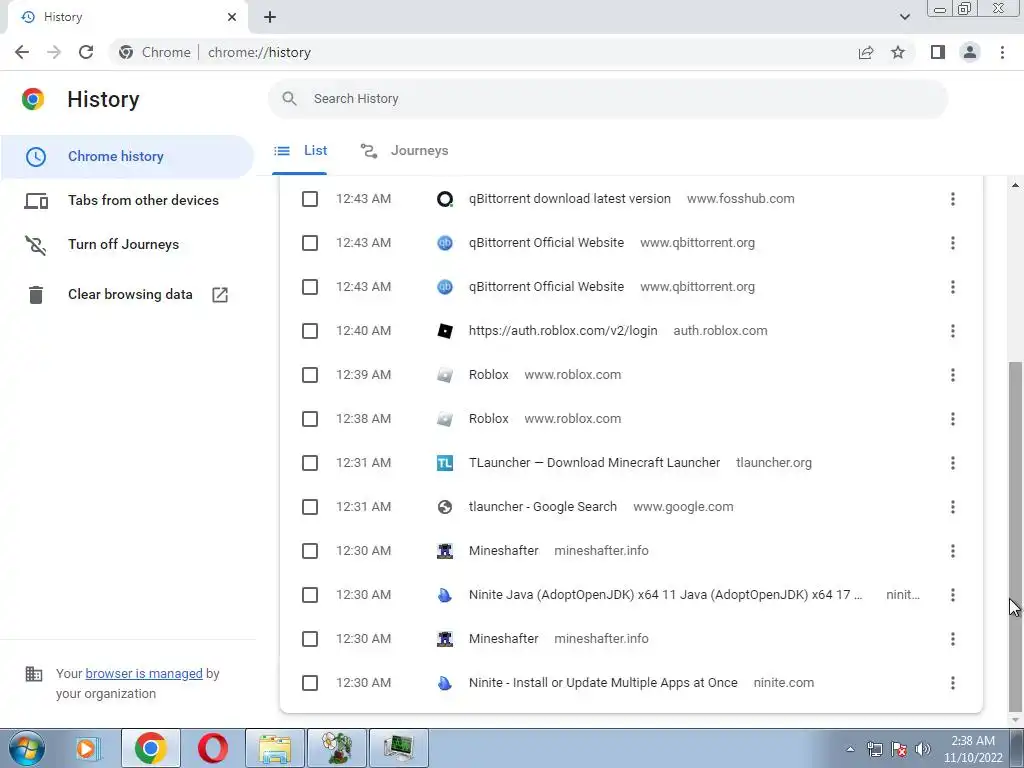
Task: Open File Explorer folder on the taskbar
Action: tap(275, 748)
